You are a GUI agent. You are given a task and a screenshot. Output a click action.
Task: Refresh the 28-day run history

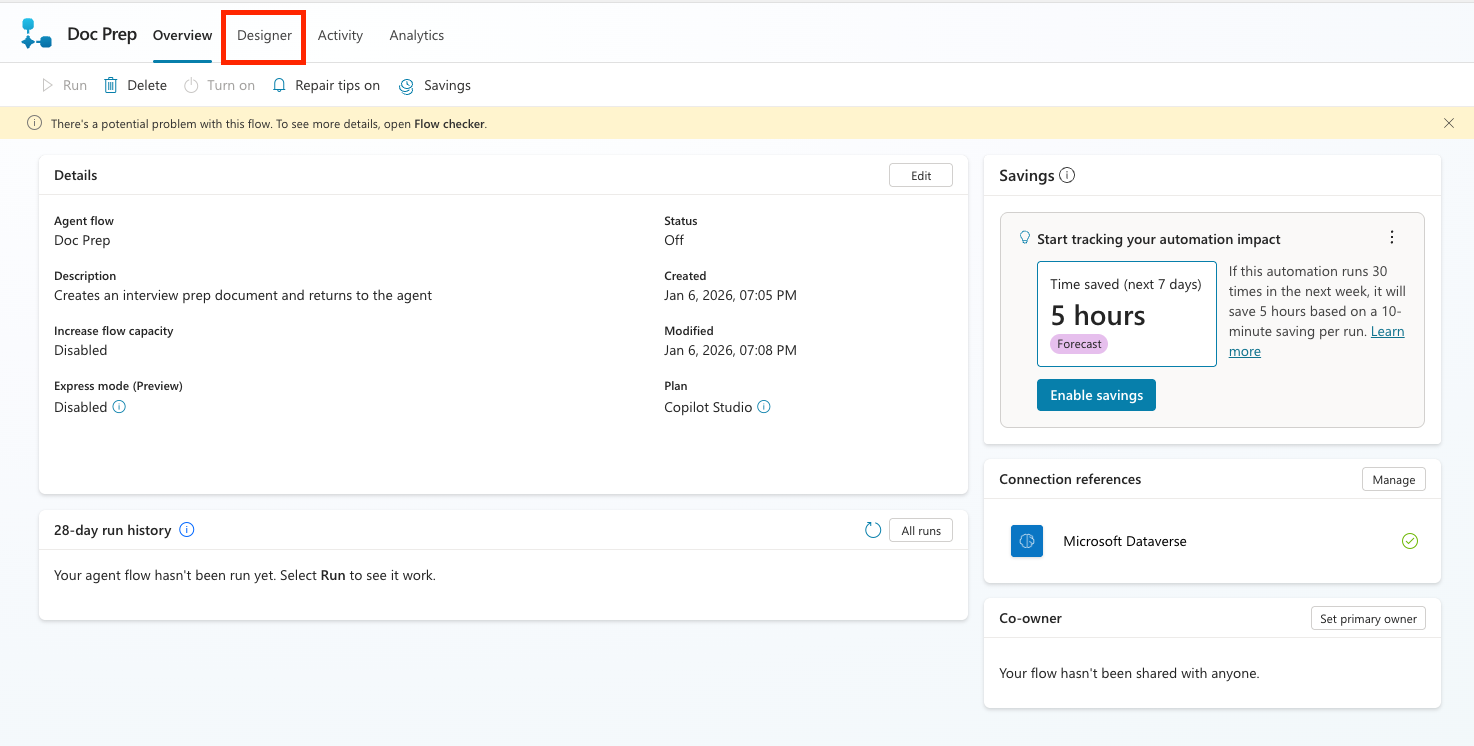[x=873, y=531]
